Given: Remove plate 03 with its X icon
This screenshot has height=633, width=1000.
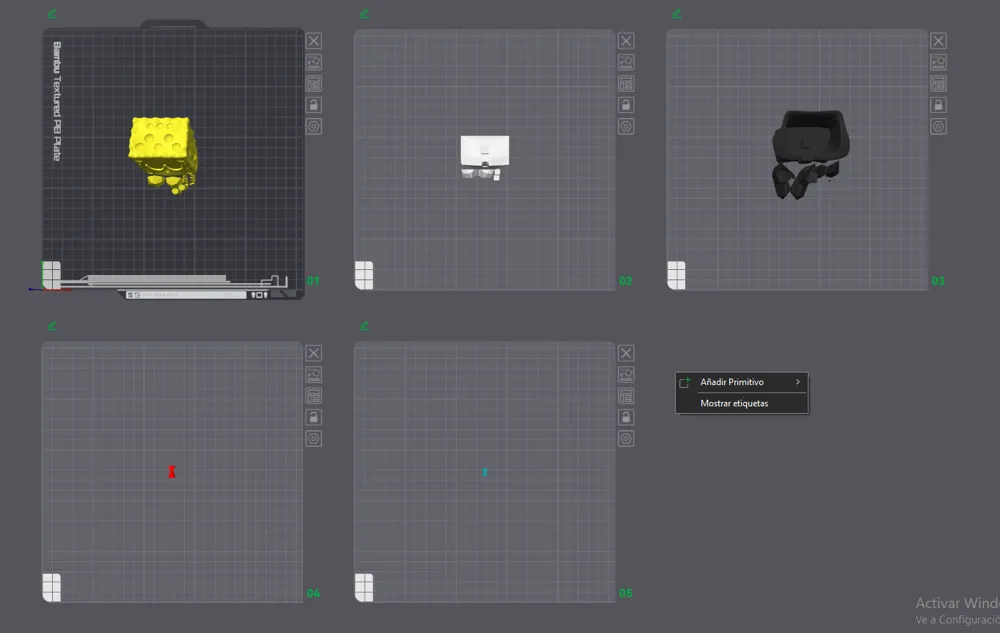Looking at the screenshot, I should [x=938, y=41].
